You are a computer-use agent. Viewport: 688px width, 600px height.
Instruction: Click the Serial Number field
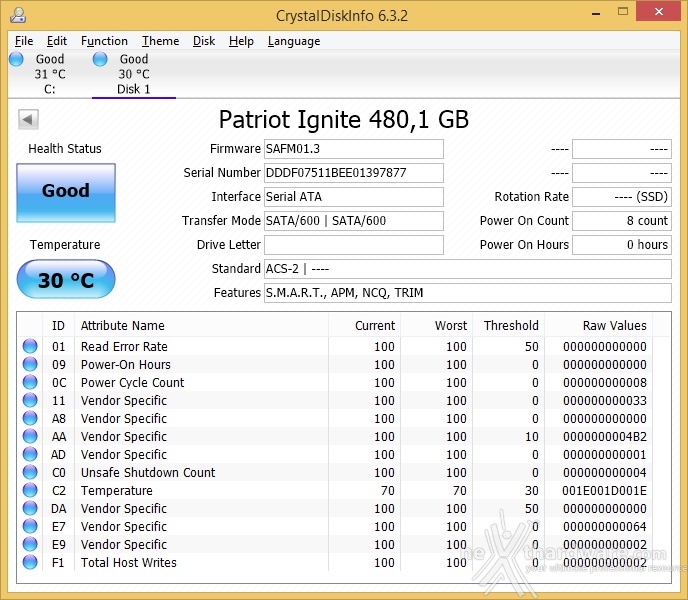(354, 172)
